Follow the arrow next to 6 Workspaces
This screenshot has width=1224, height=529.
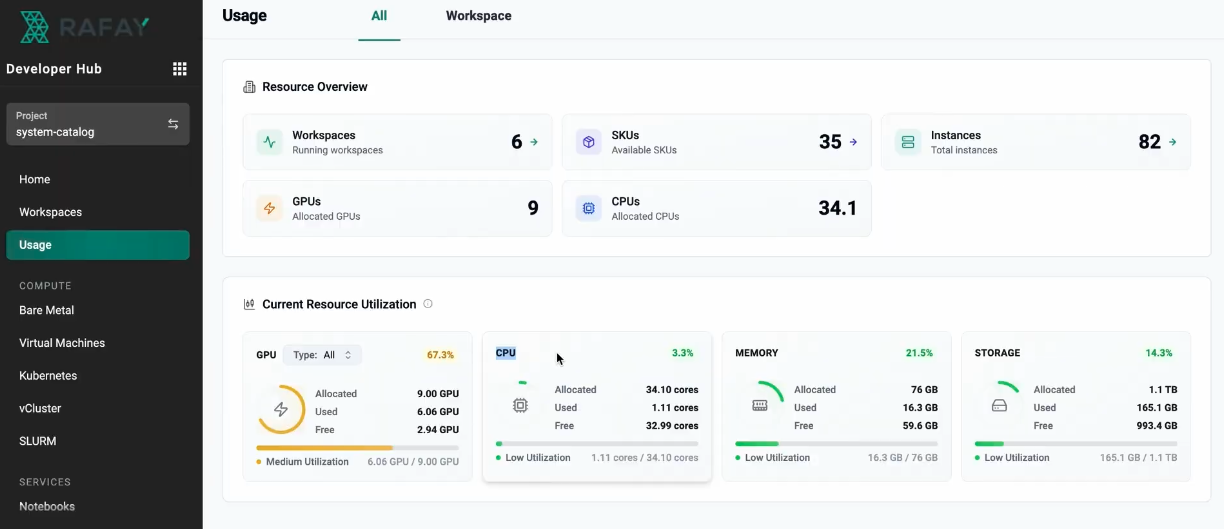(x=534, y=142)
